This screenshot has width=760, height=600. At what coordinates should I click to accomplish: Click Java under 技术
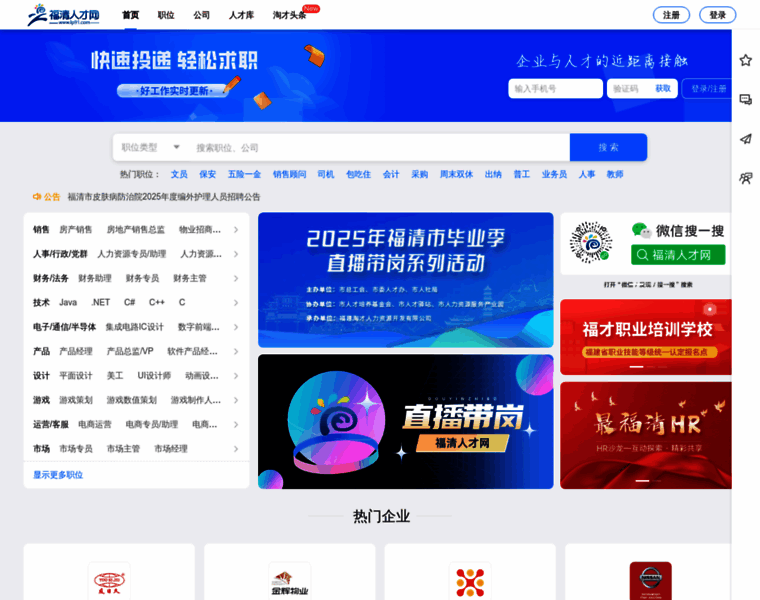point(68,302)
